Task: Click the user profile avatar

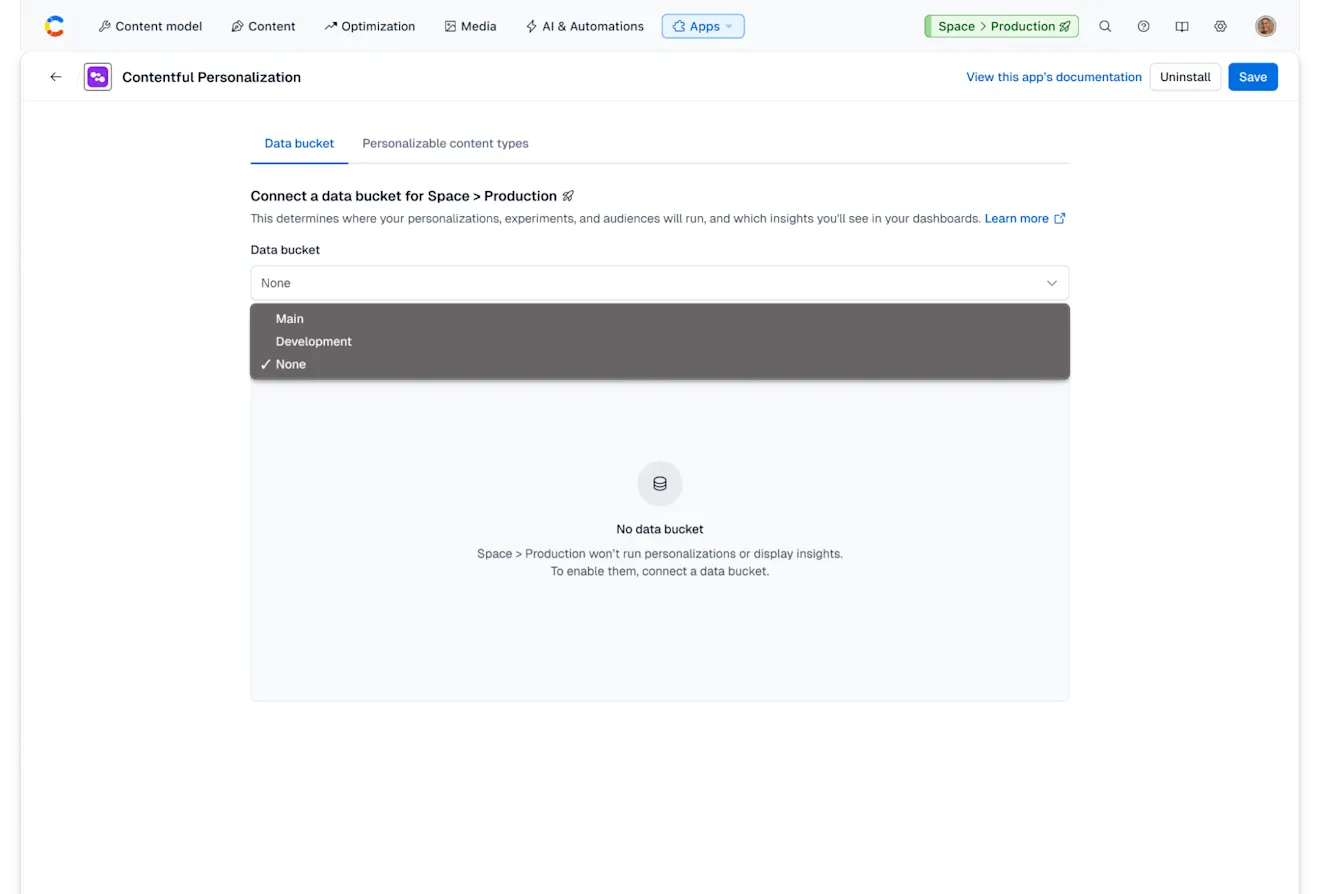Action: (x=1265, y=26)
